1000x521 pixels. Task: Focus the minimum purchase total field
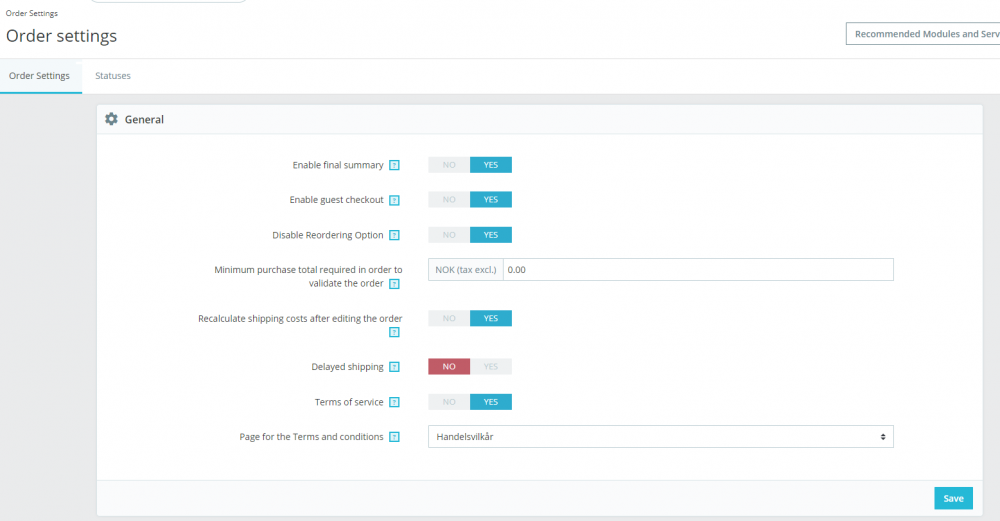698,270
